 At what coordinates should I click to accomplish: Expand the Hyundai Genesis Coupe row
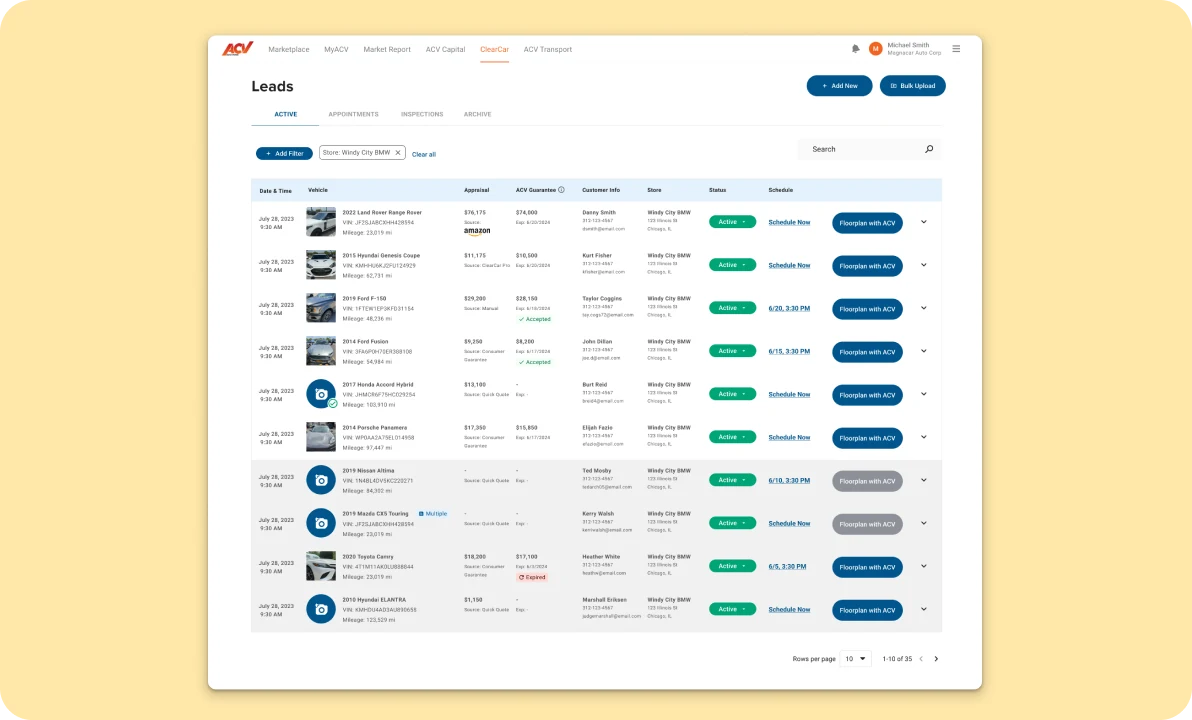[x=924, y=265]
